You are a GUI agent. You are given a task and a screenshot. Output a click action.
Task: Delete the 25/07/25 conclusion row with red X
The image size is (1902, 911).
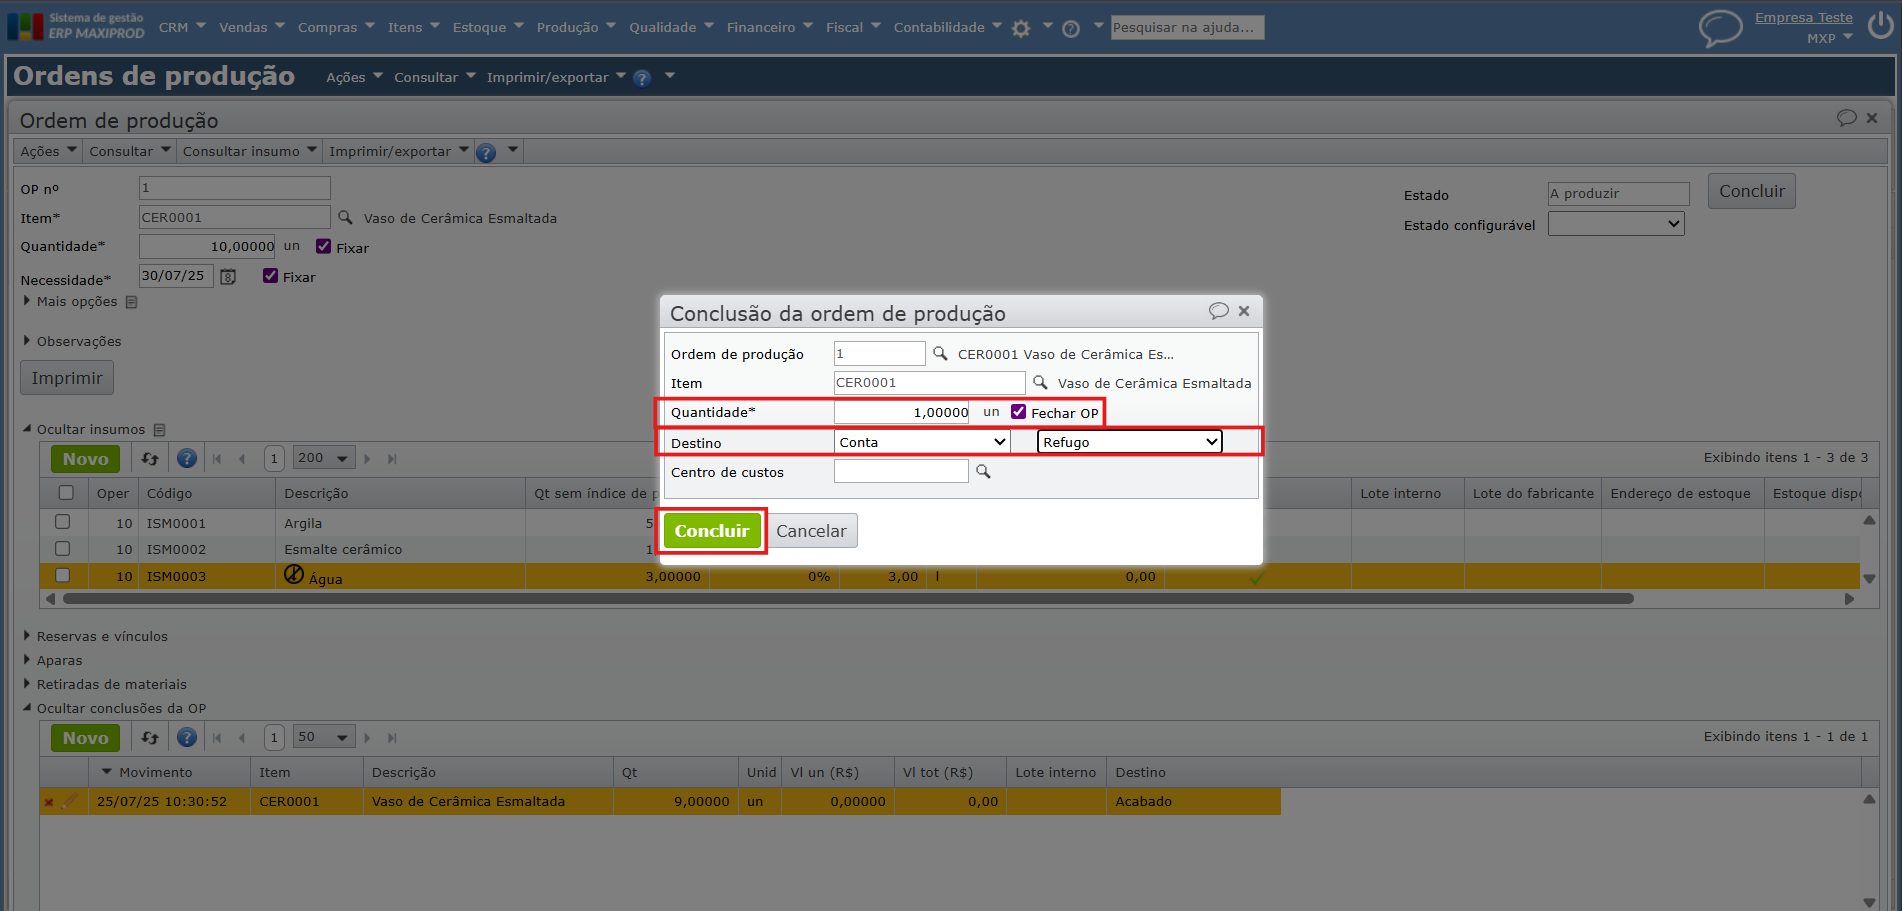pyautogui.click(x=48, y=802)
